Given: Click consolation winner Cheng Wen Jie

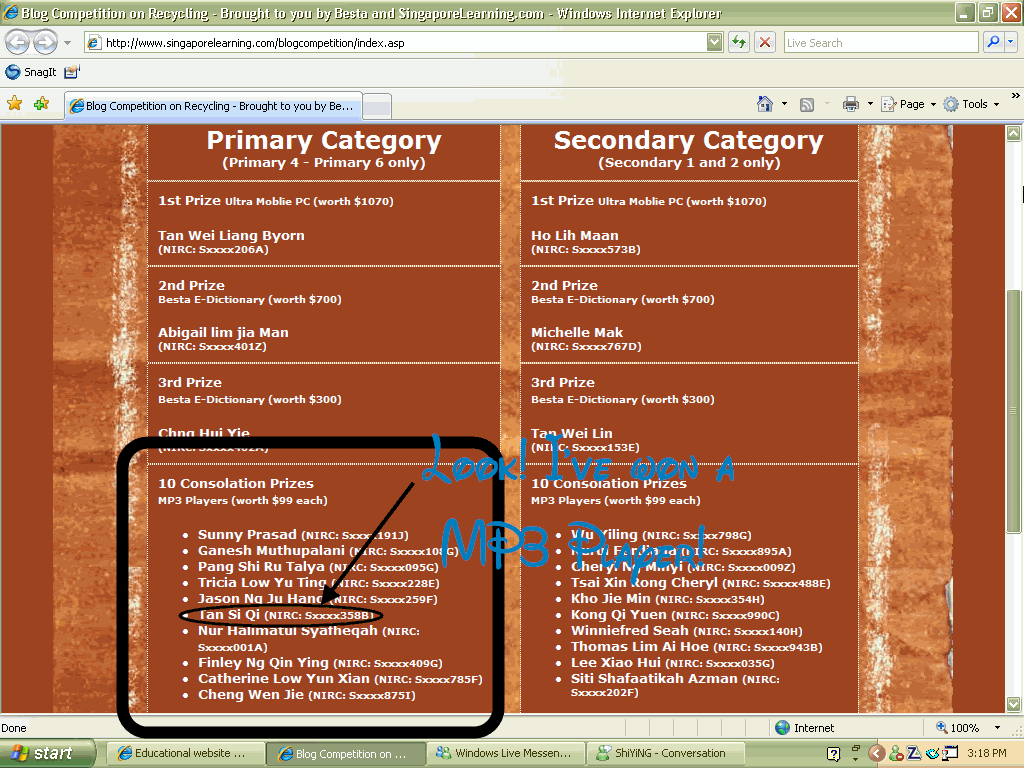Looking at the screenshot, I should pos(251,694).
